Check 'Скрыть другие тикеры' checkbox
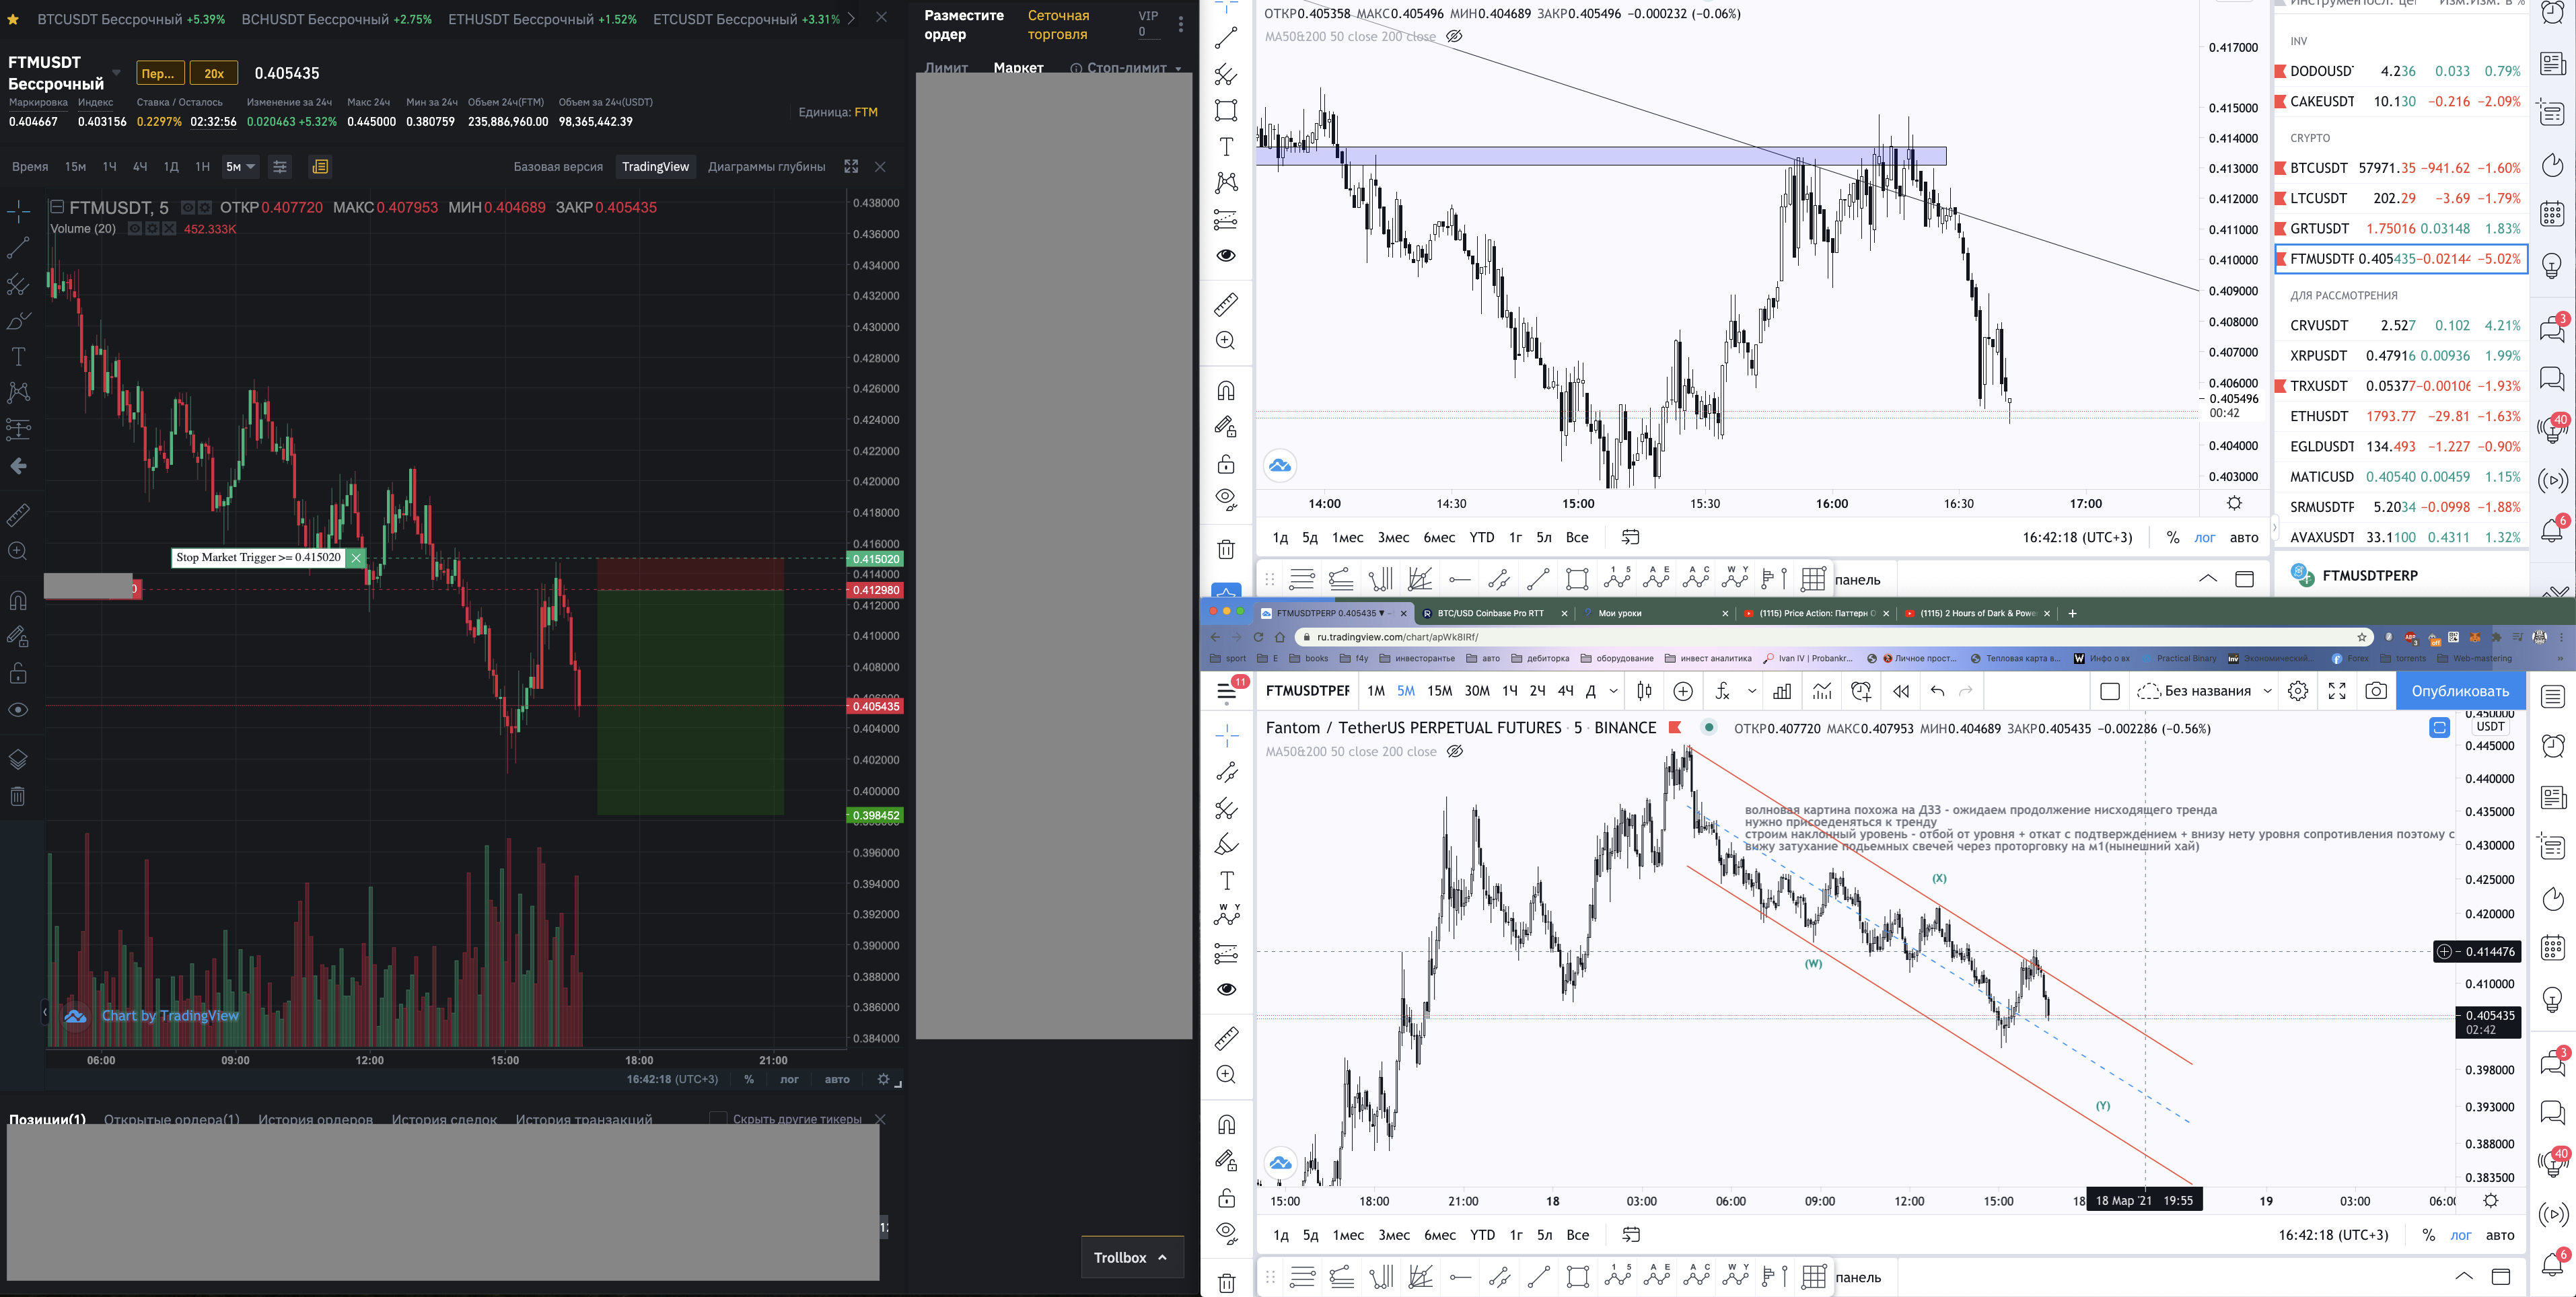Viewport: 2576px width, 1297px height. (717, 1119)
